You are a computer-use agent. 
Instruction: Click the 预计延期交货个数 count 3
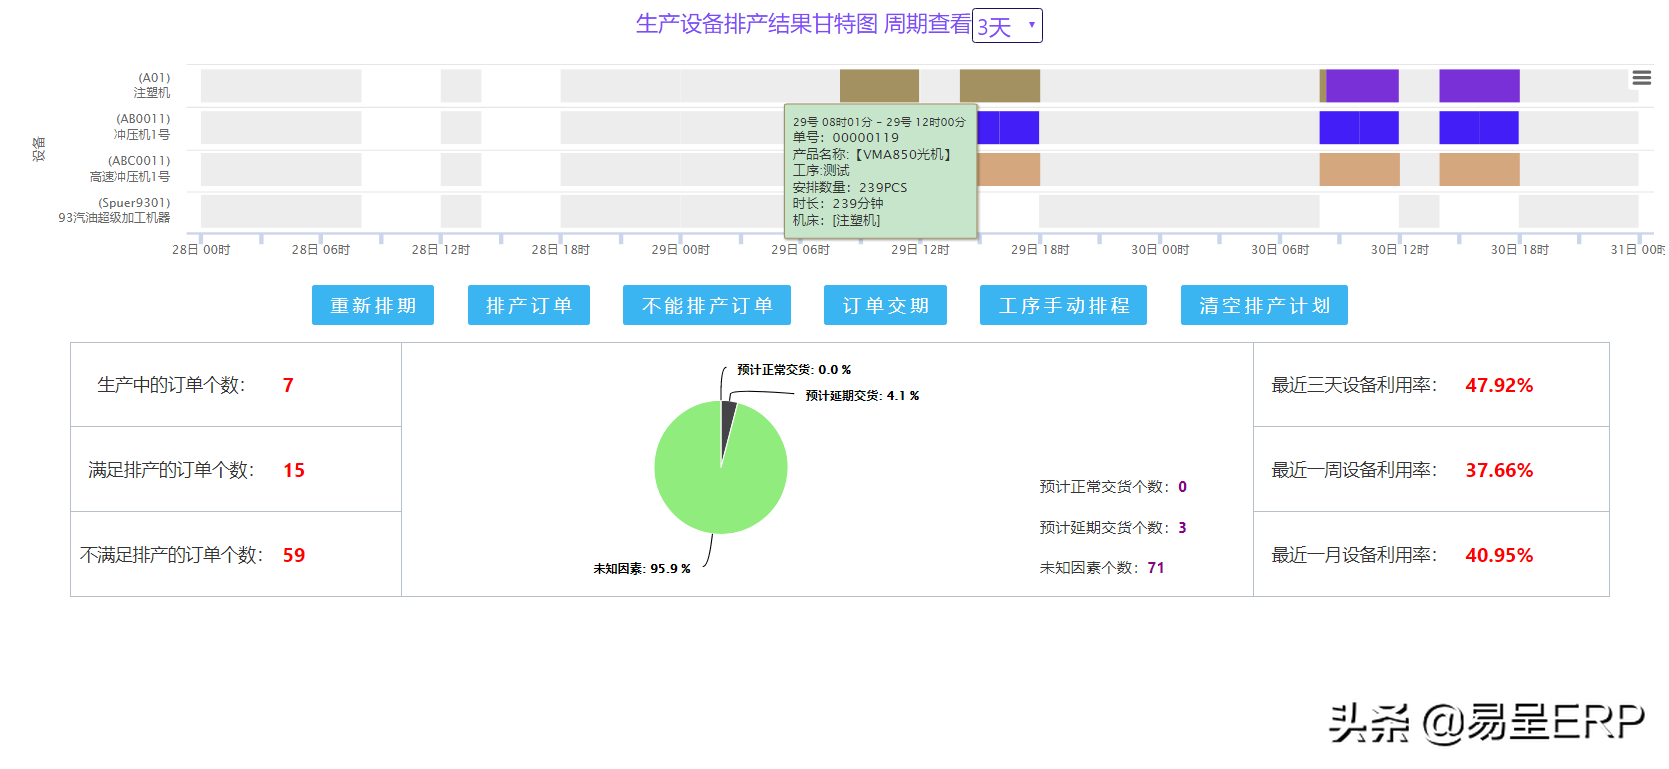click(x=1182, y=528)
